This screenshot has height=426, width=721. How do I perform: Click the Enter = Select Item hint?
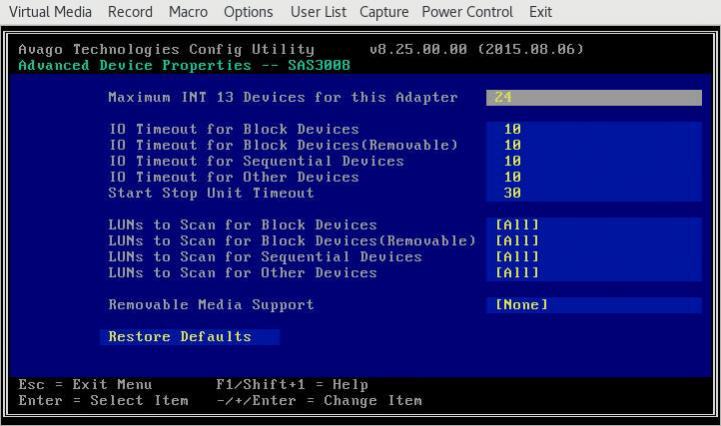tap(103, 401)
